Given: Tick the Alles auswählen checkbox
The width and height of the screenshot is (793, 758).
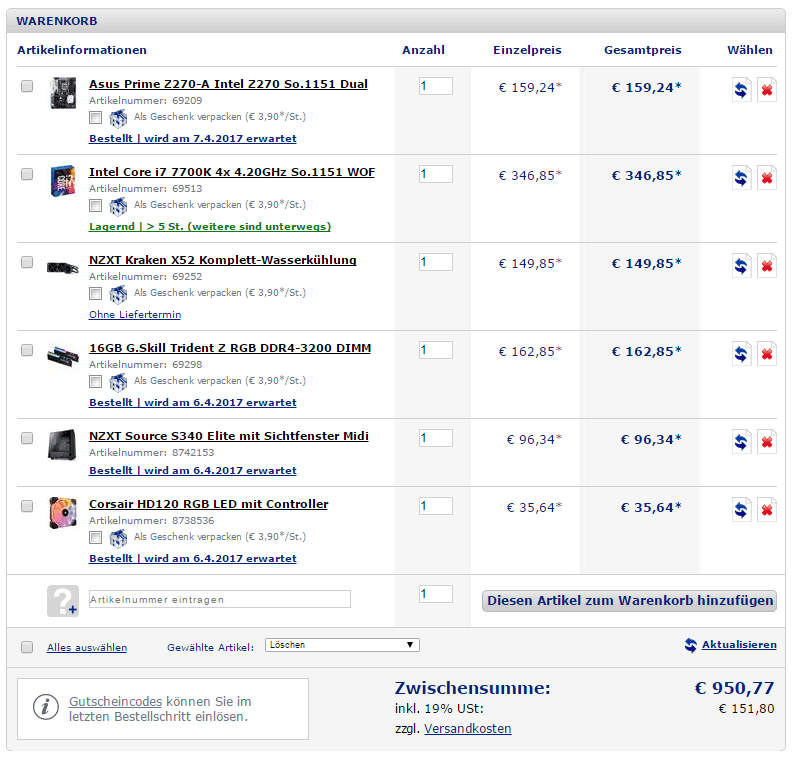Looking at the screenshot, I should click(x=27, y=647).
